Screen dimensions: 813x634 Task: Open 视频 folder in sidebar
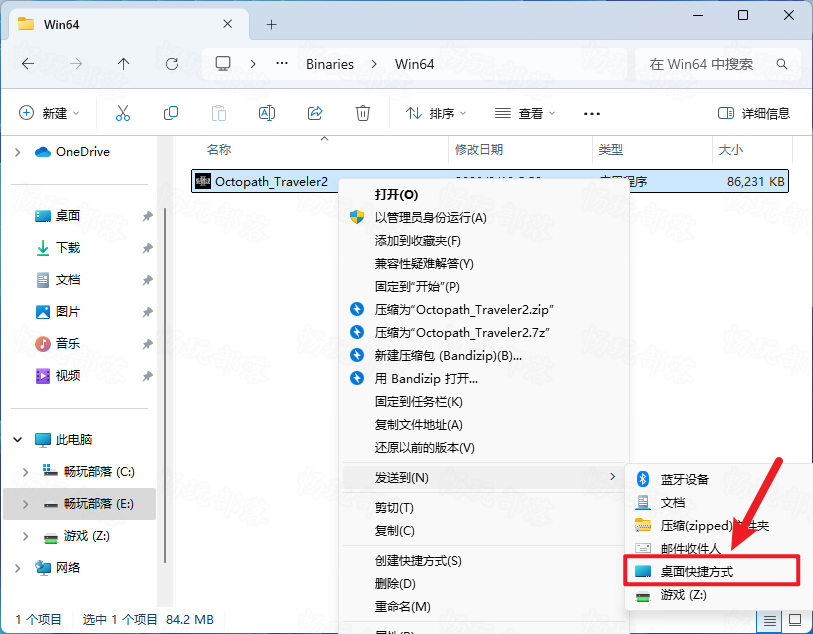coord(67,375)
